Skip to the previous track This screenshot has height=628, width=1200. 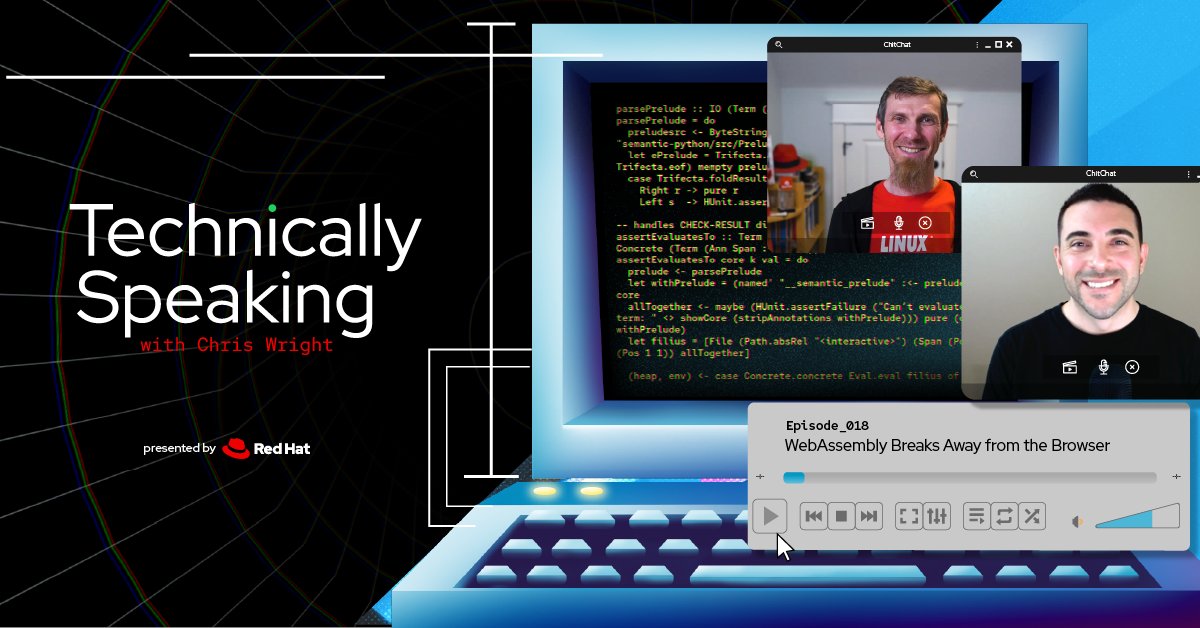(x=814, y=516)
